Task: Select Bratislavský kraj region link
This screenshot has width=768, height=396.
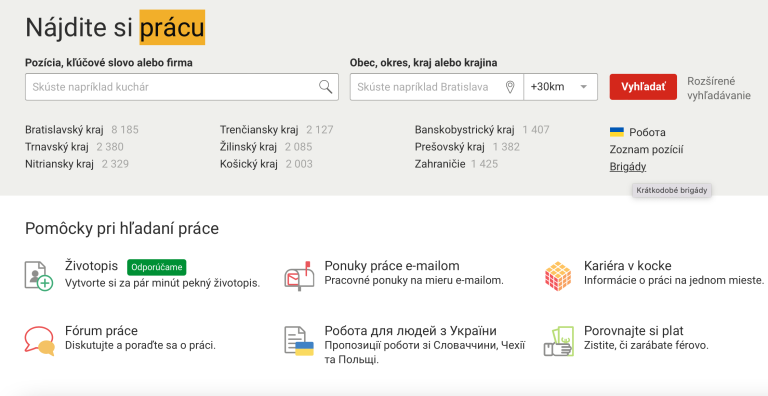Action: tap(64, 130)
